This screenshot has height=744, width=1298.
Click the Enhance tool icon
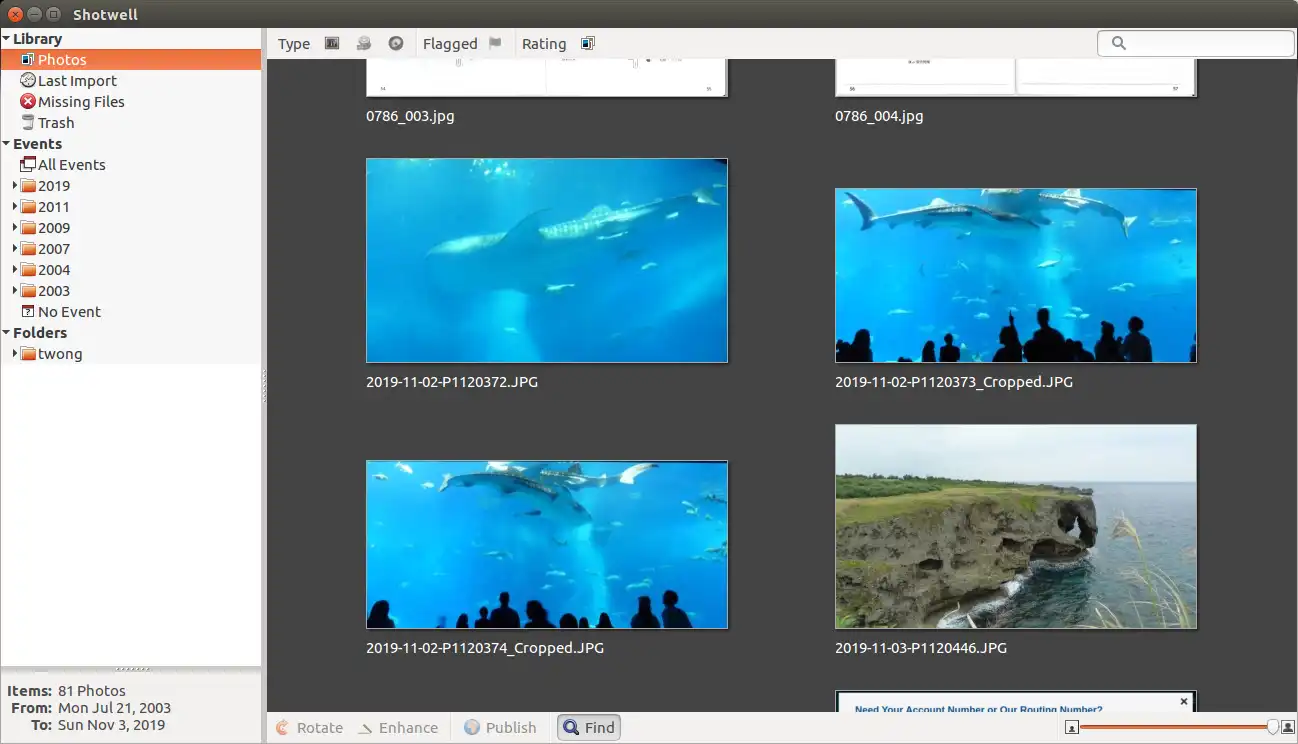tap(366, 728)
